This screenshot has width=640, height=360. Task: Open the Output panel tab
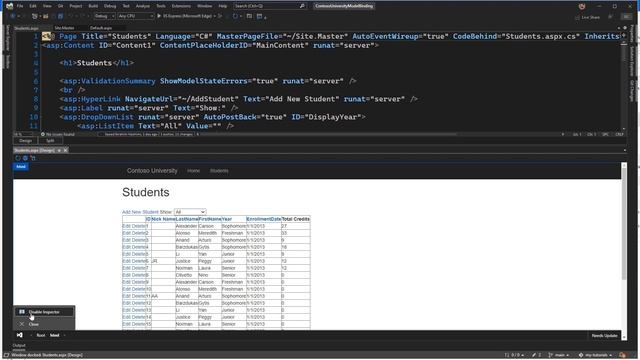pyautogui.click(x=19, y=346)
